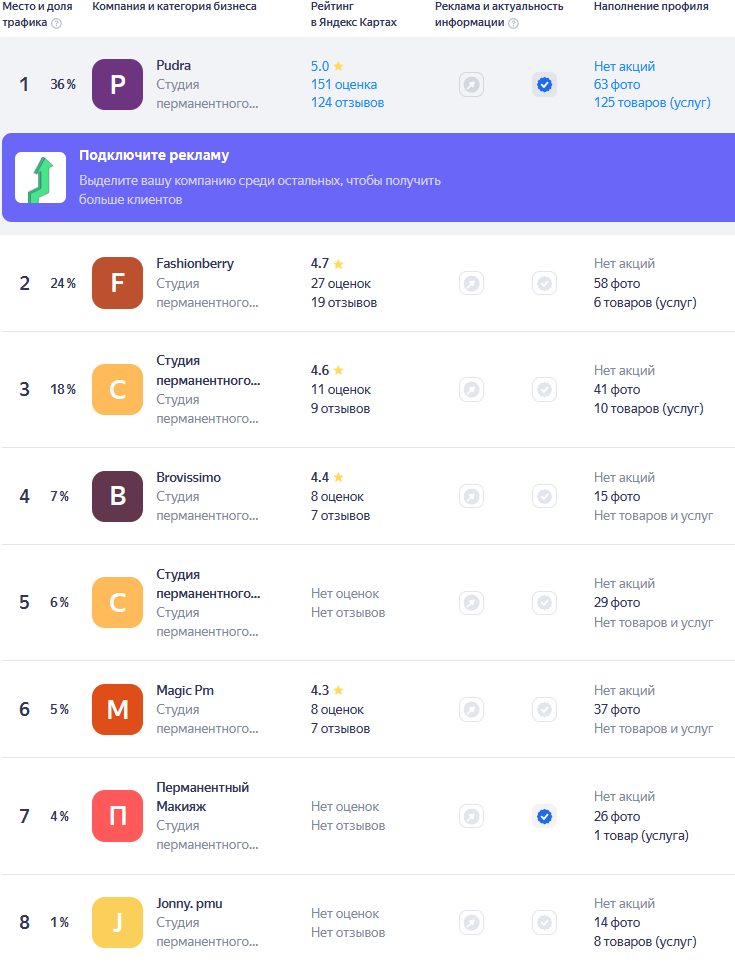Click the '41 фото' text
Viewport: 735px width, 965px height.
click(617, 390)
